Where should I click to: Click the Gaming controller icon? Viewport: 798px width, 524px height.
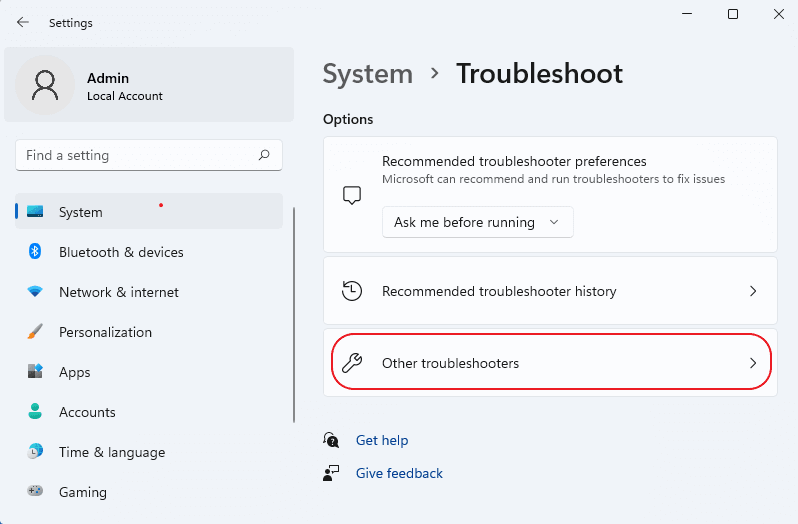pos(35,491)
